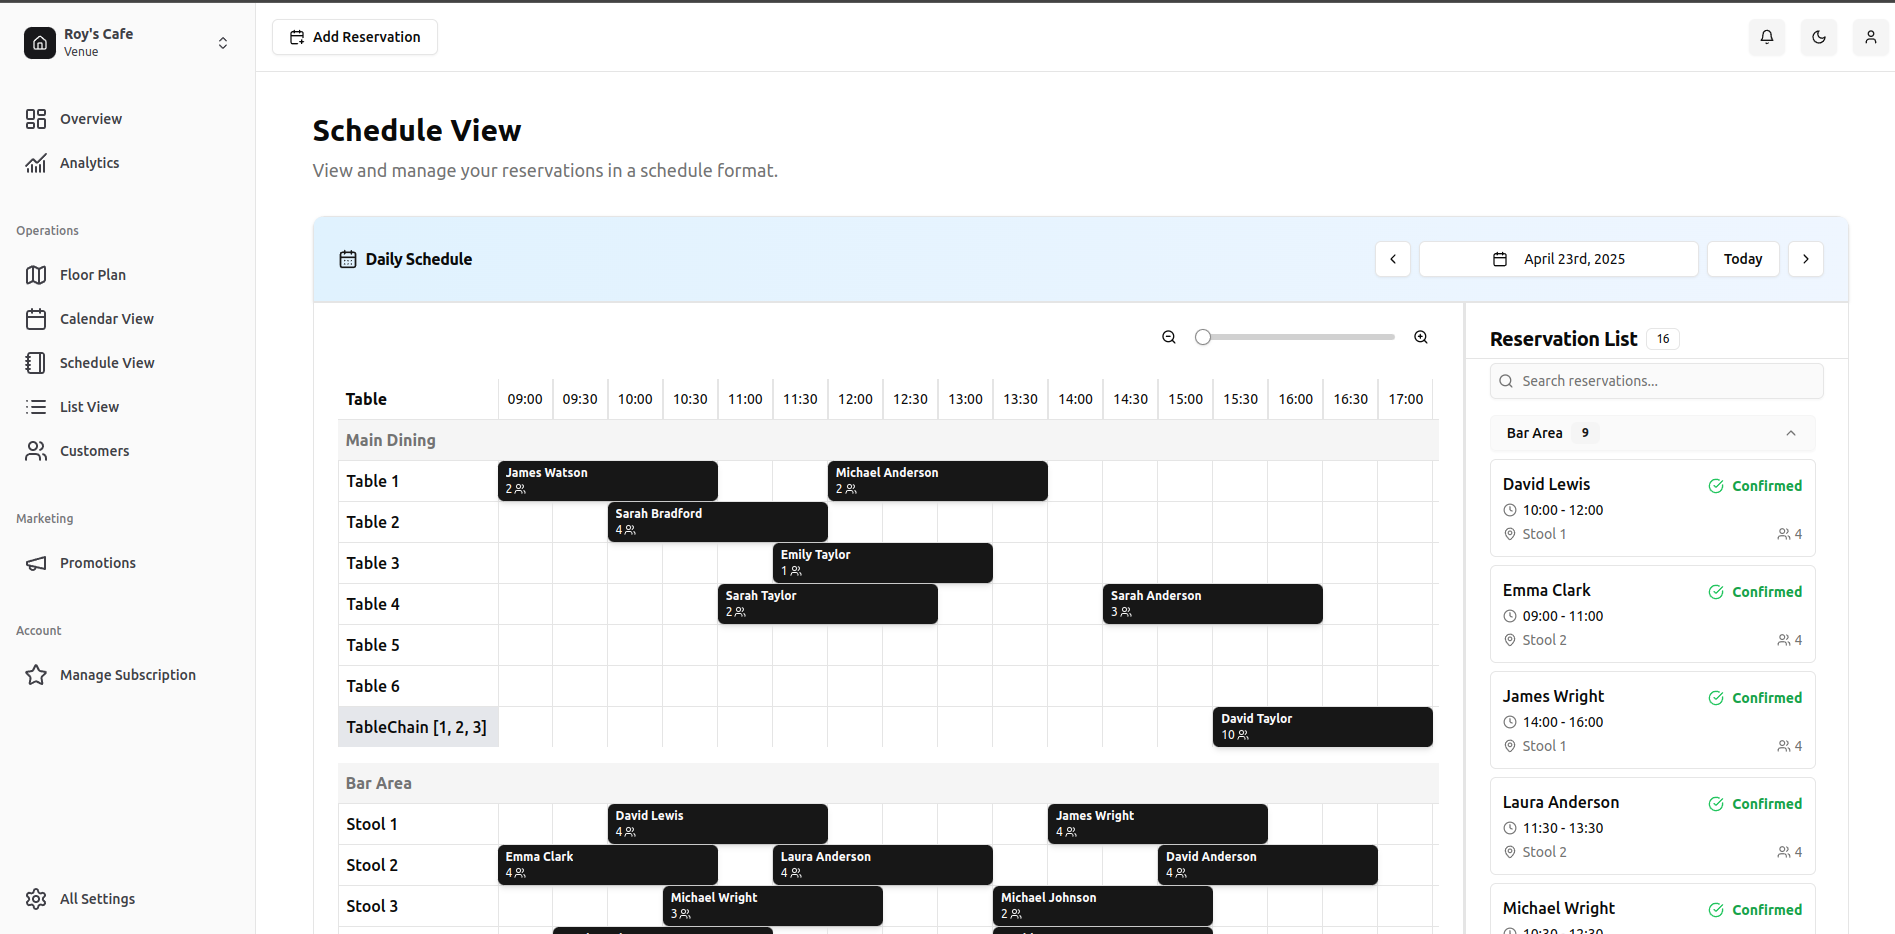Image resolution: width=1895 pixels, height=934 pixels.
Task: Click the calendar icon inside the date selector
Action: pos(1499,258)
